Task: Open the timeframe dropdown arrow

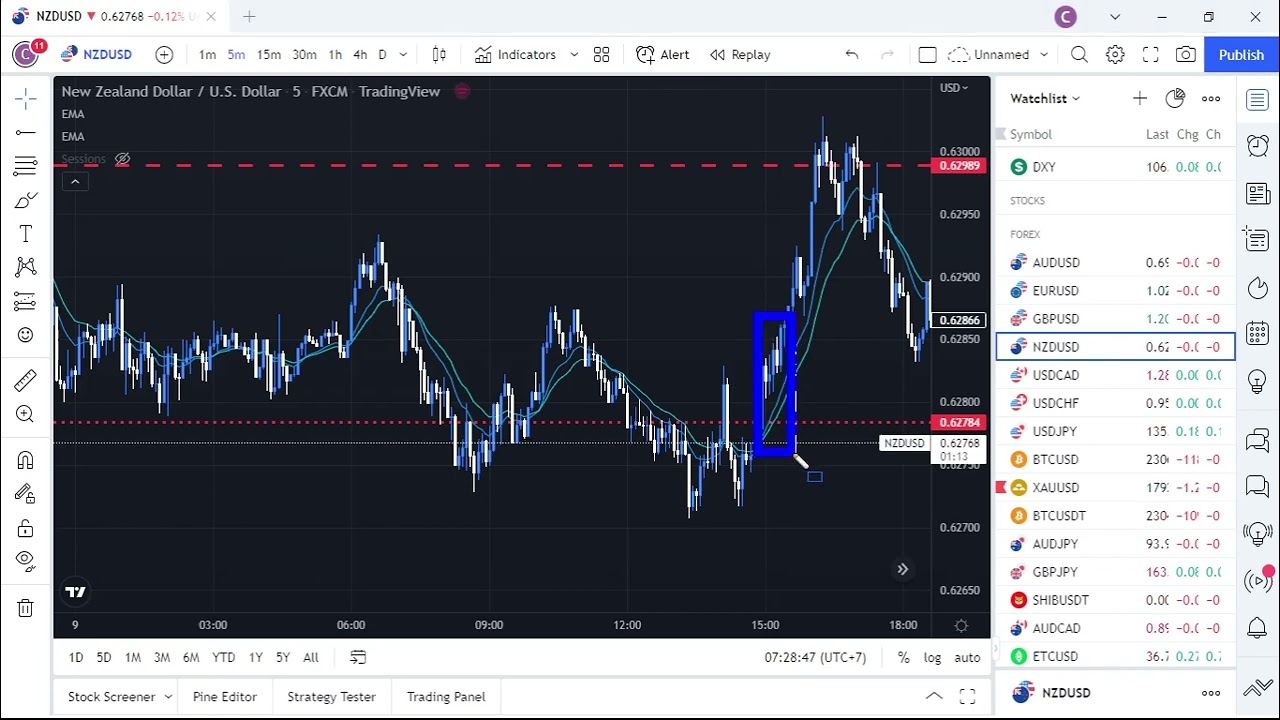Action: pyautogui.click(x=403, y=55)
